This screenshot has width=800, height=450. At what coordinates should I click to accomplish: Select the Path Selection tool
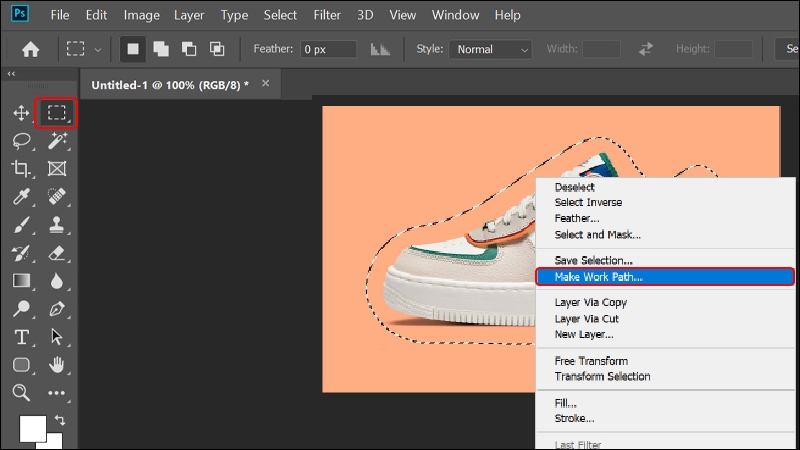click(x=57, y=337)
